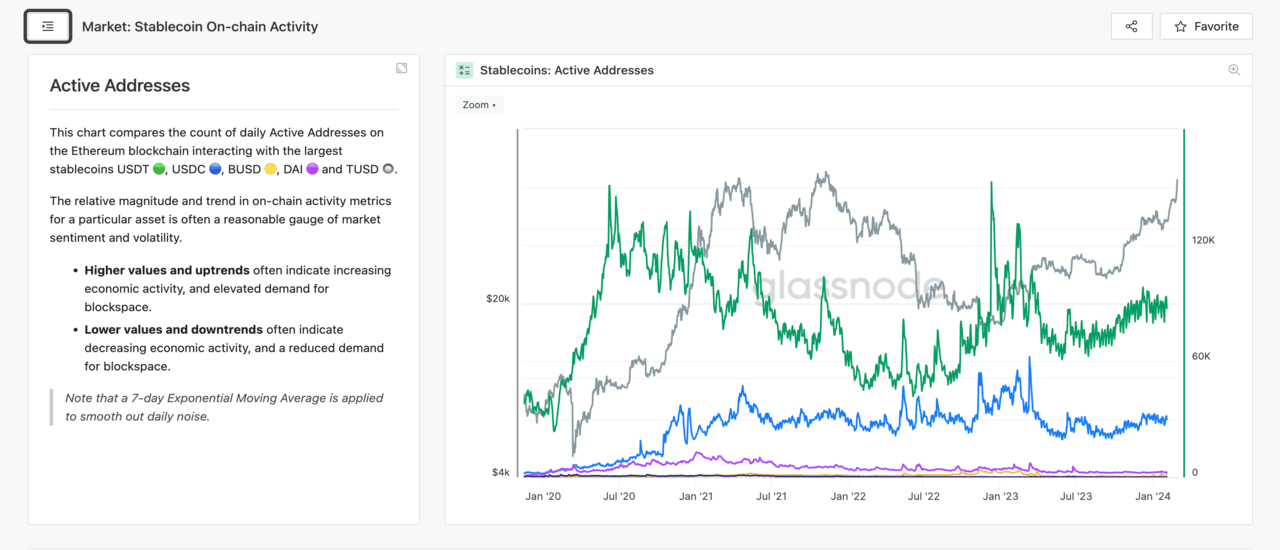Click the green USDT circle icon
Image resolution: width=1280 pixels, height=550 pixels.
pyautogui.click(x=159, y=170)
